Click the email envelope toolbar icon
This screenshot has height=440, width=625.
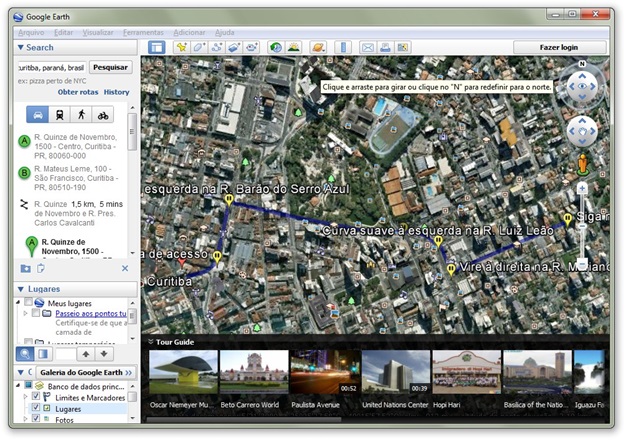(x=368, y=47)
